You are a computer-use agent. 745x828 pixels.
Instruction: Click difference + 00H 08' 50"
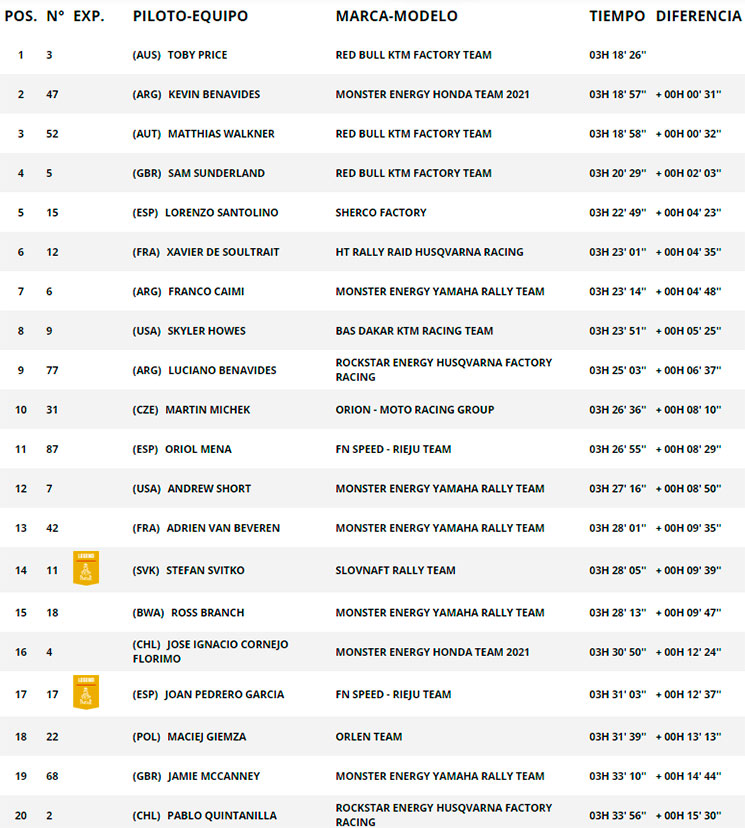(x=689, y=489)
